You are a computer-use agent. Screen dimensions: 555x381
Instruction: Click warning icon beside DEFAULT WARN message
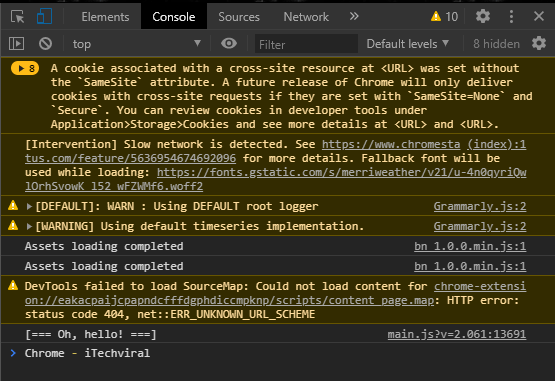13,205
